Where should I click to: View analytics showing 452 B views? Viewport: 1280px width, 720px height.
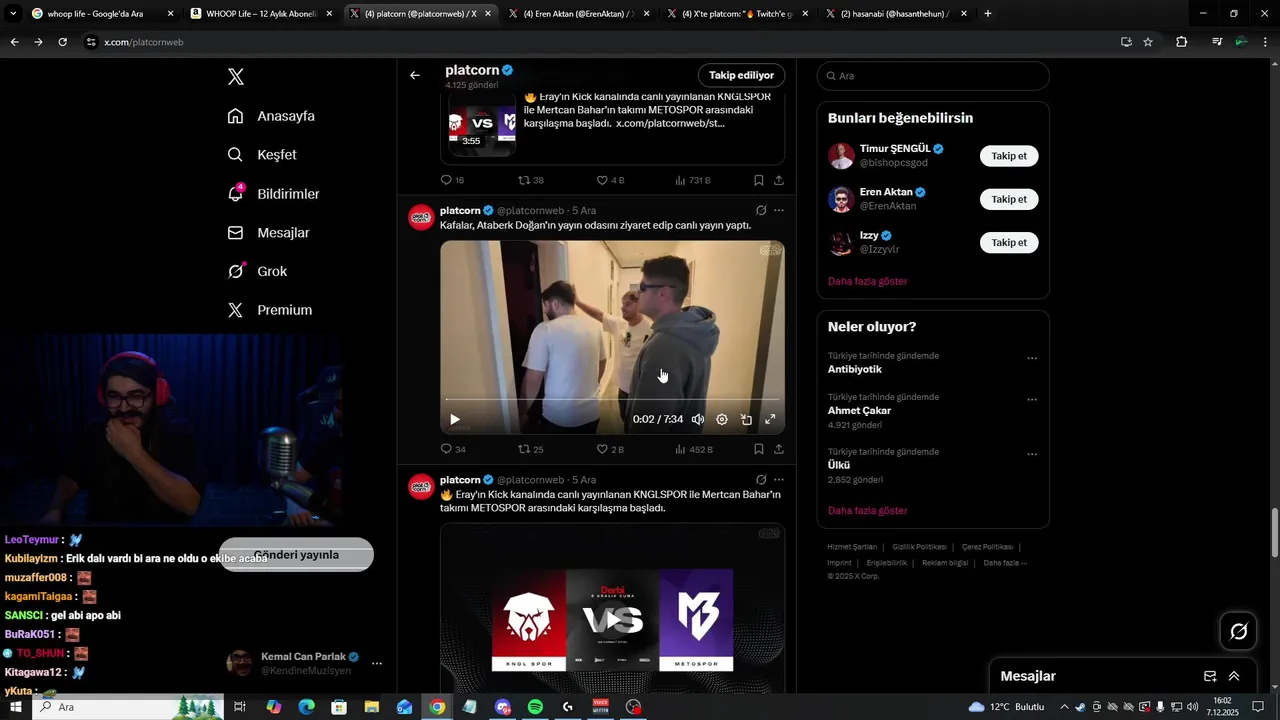694,449
